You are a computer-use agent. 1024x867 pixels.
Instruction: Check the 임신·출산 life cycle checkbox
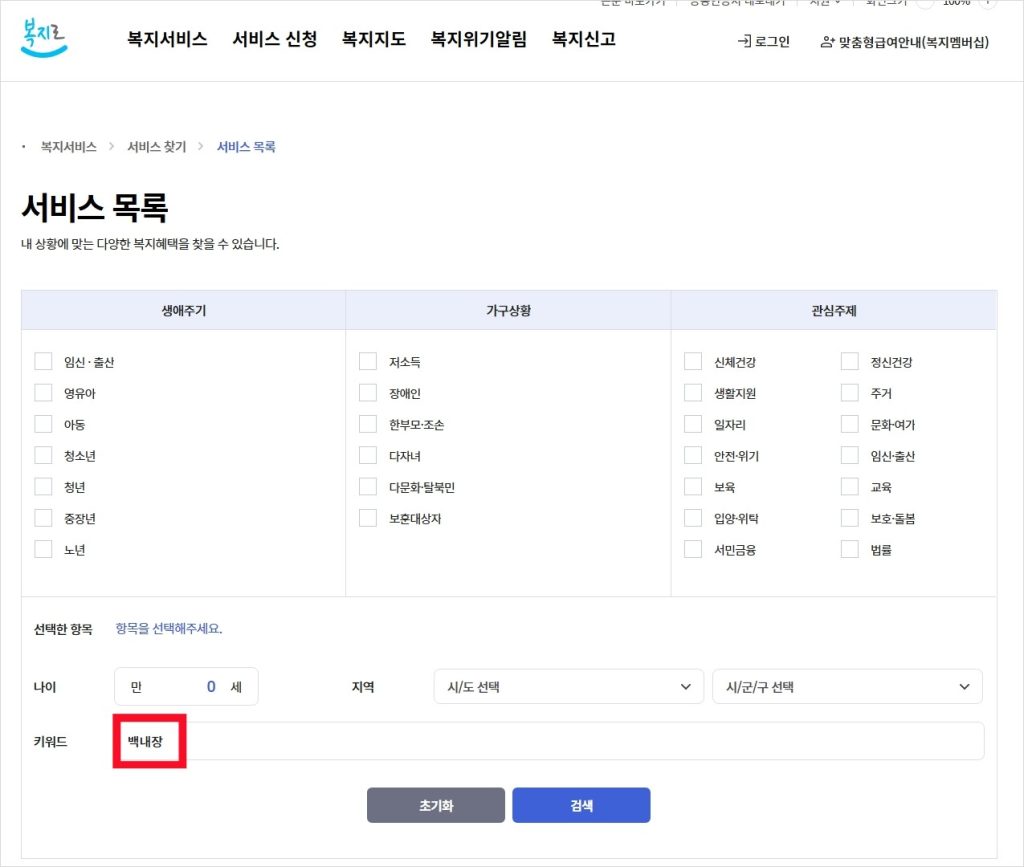click(x=43, y=361)
